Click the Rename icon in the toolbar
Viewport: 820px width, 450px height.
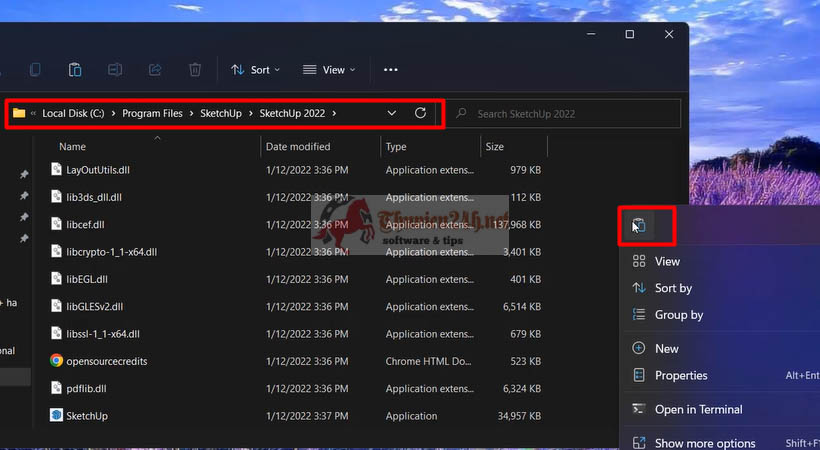[x=115, y=70]
